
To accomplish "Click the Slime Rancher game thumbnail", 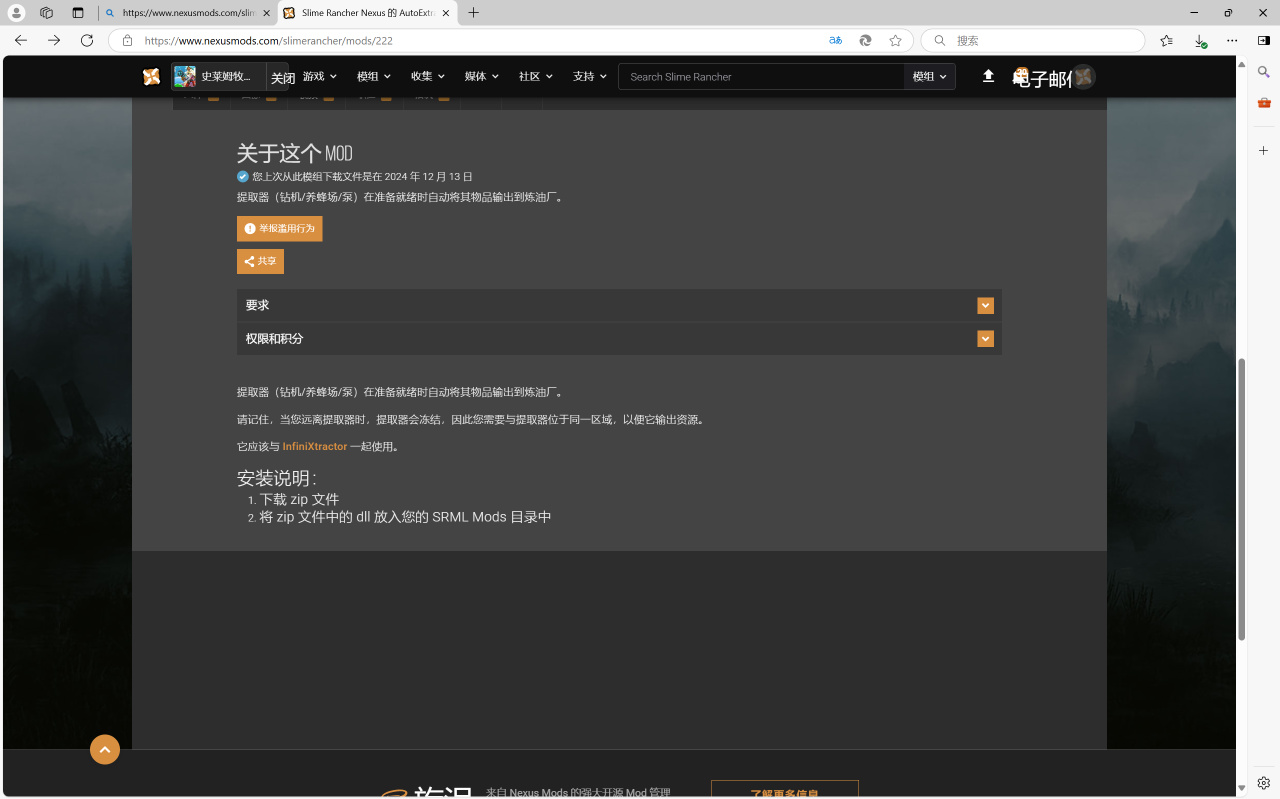I will pos(185,77).
